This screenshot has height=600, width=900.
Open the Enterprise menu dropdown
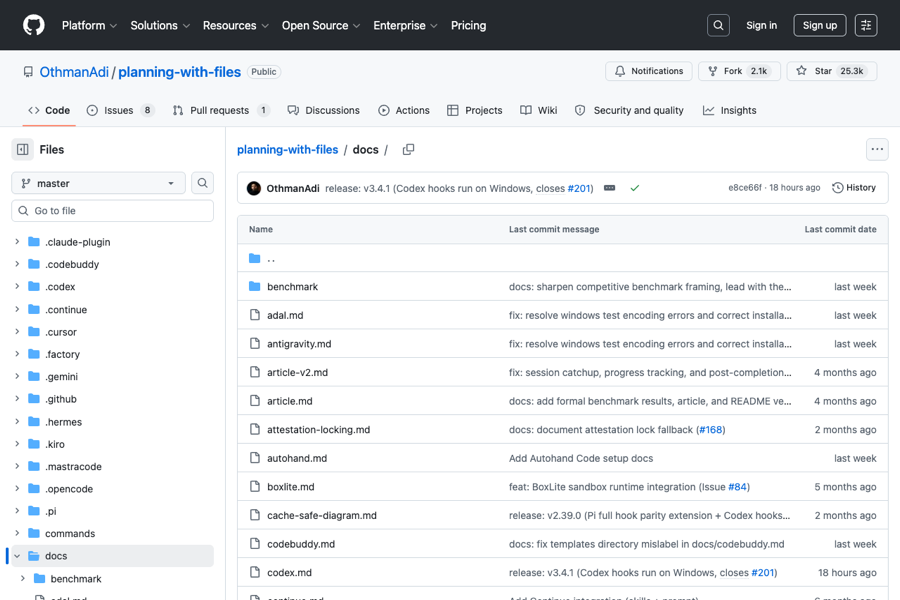(405, 25)
